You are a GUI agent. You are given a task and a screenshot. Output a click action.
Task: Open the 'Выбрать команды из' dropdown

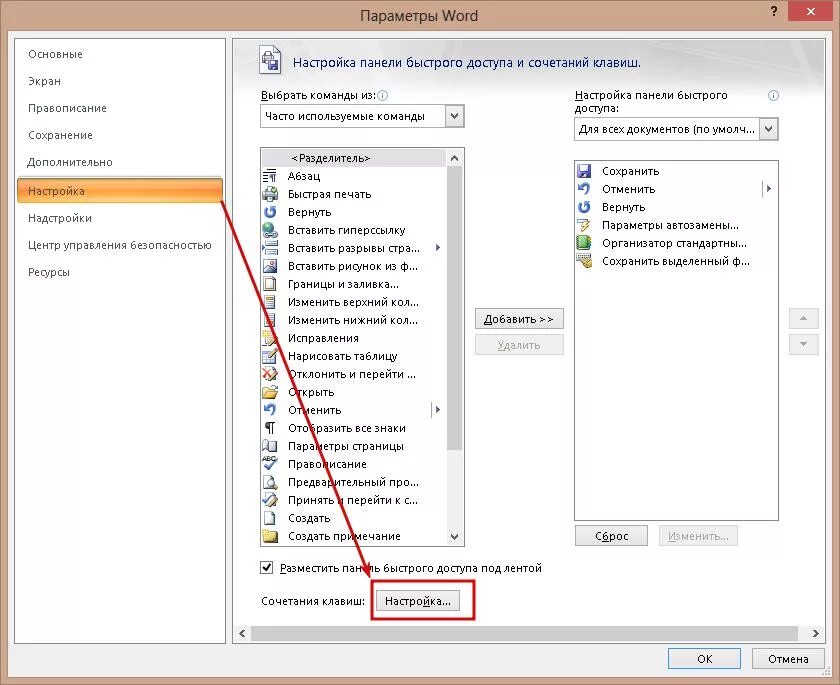point(453,116)
